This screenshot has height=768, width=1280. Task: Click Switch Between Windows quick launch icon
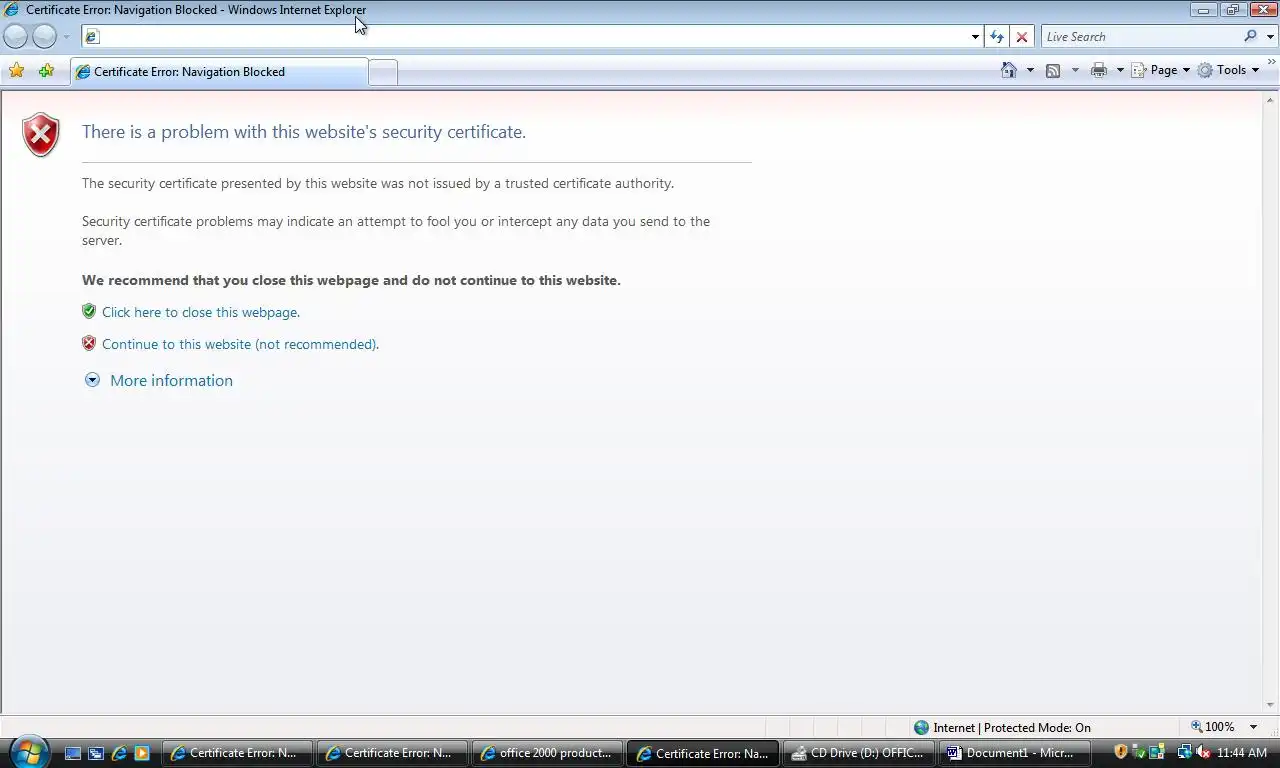96,753
